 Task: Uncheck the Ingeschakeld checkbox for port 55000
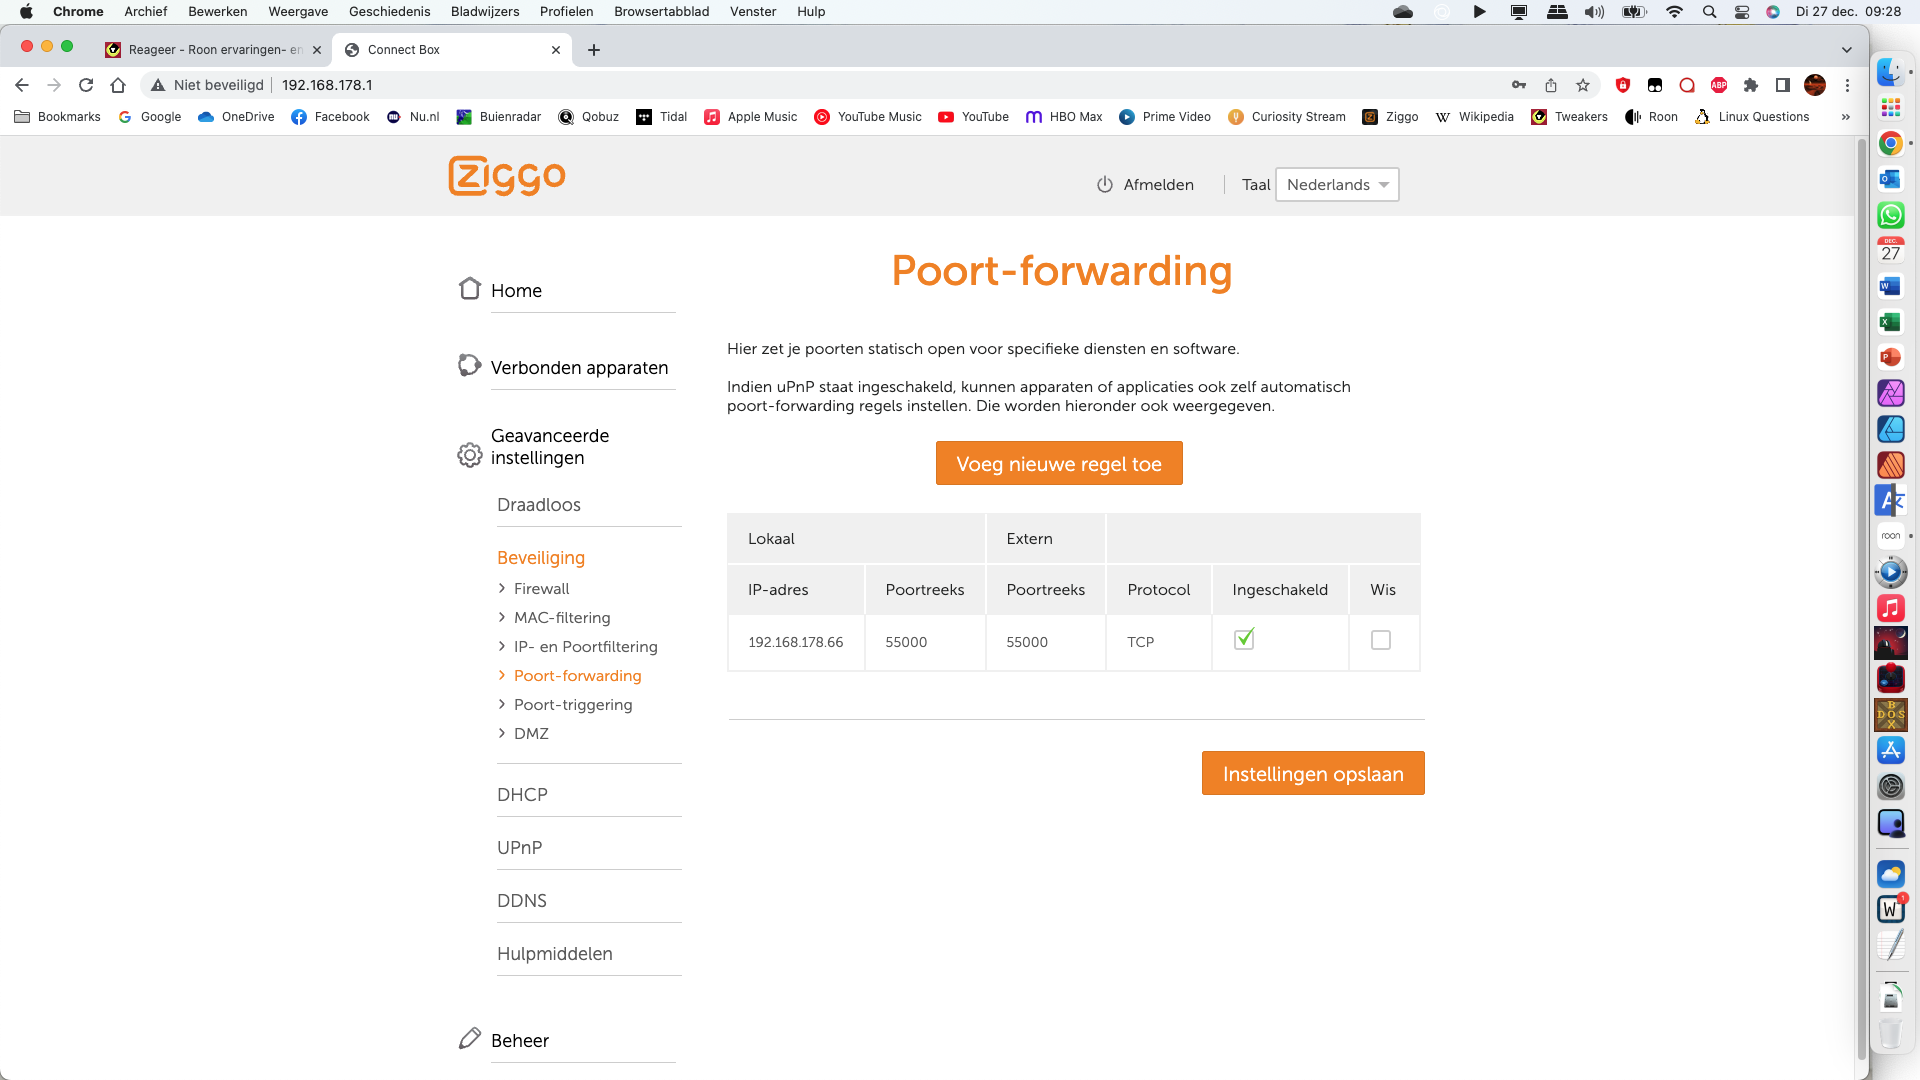1244,640
